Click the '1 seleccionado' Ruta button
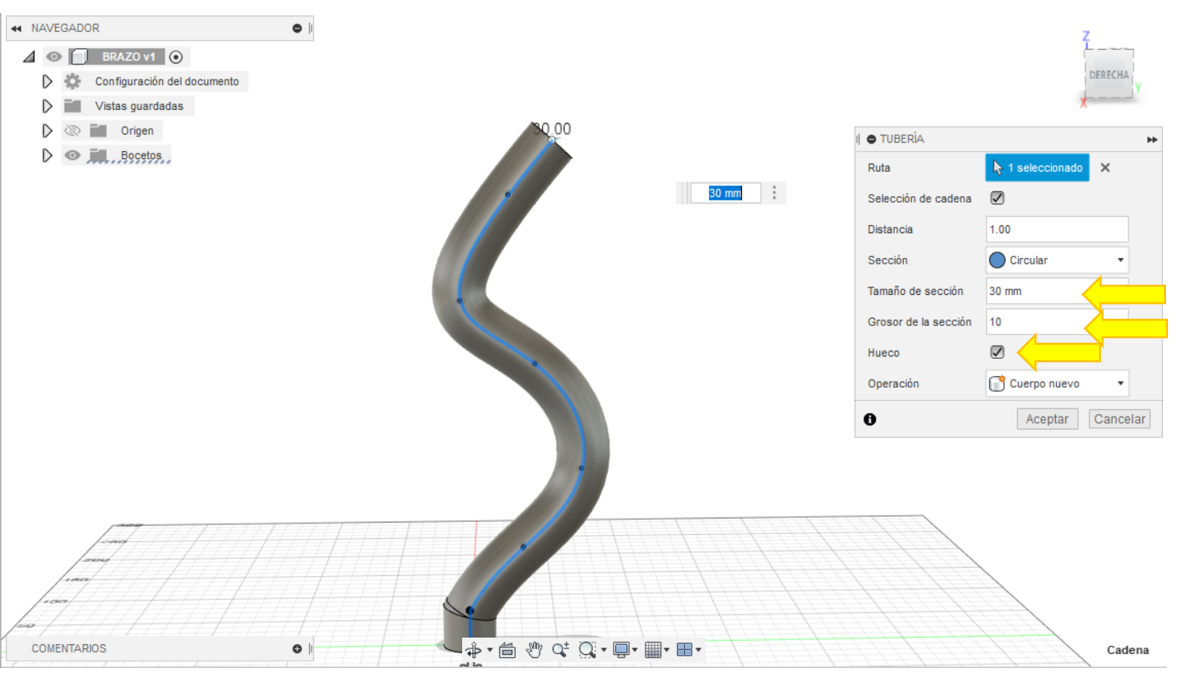Screen dimensions: 1178x673 pyautogui.click(x=1037, y=167)
